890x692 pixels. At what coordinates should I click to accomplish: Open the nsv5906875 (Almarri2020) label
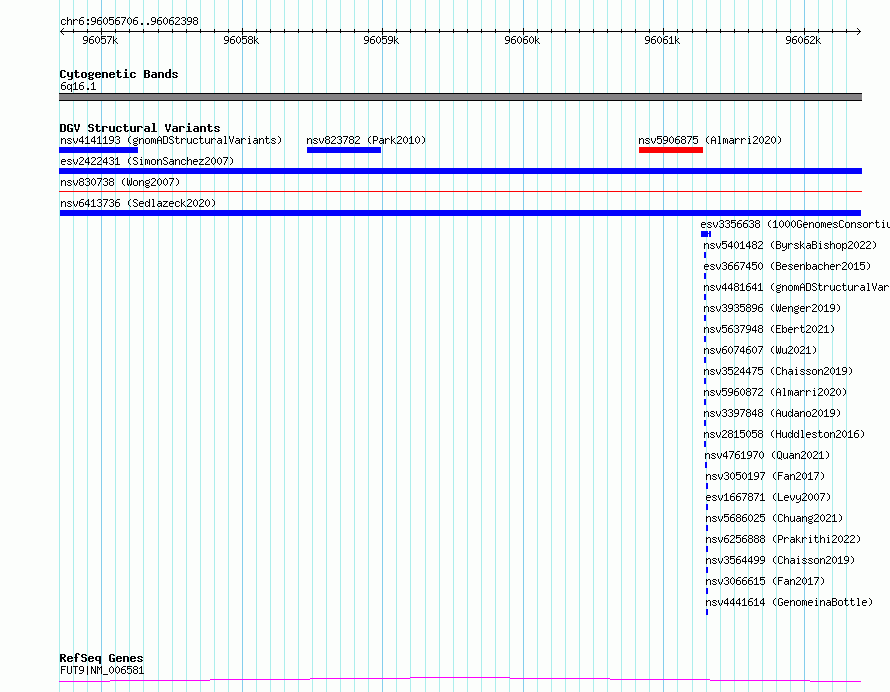coord(710,140)
